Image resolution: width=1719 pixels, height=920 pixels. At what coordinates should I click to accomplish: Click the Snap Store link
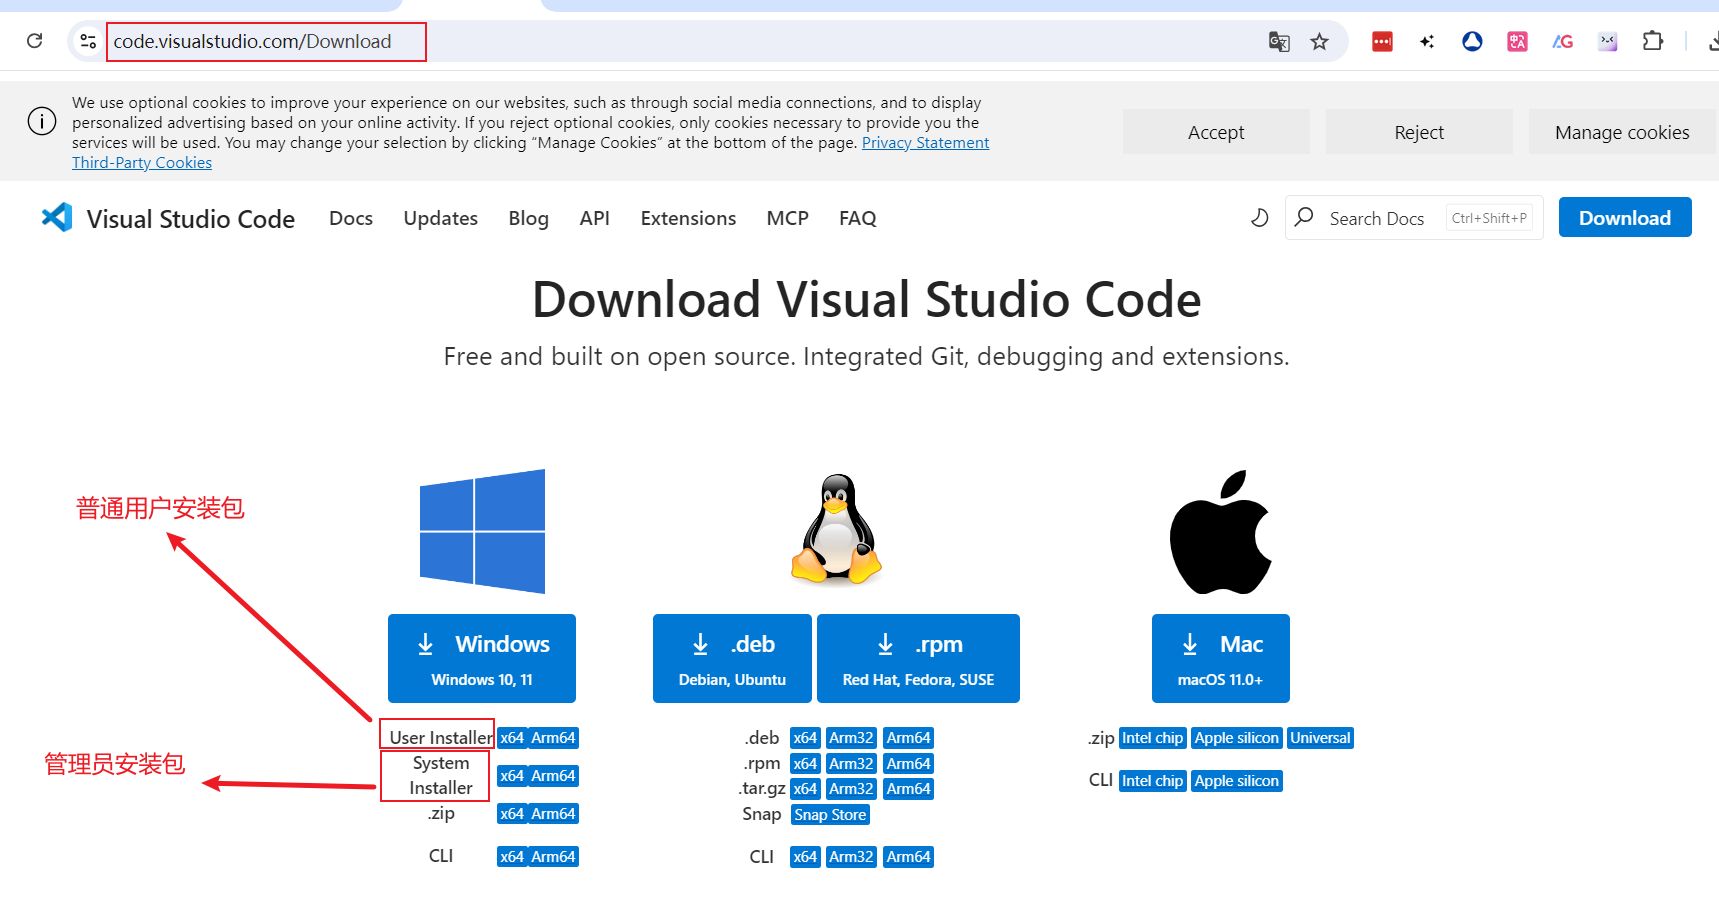click(830, 815)
